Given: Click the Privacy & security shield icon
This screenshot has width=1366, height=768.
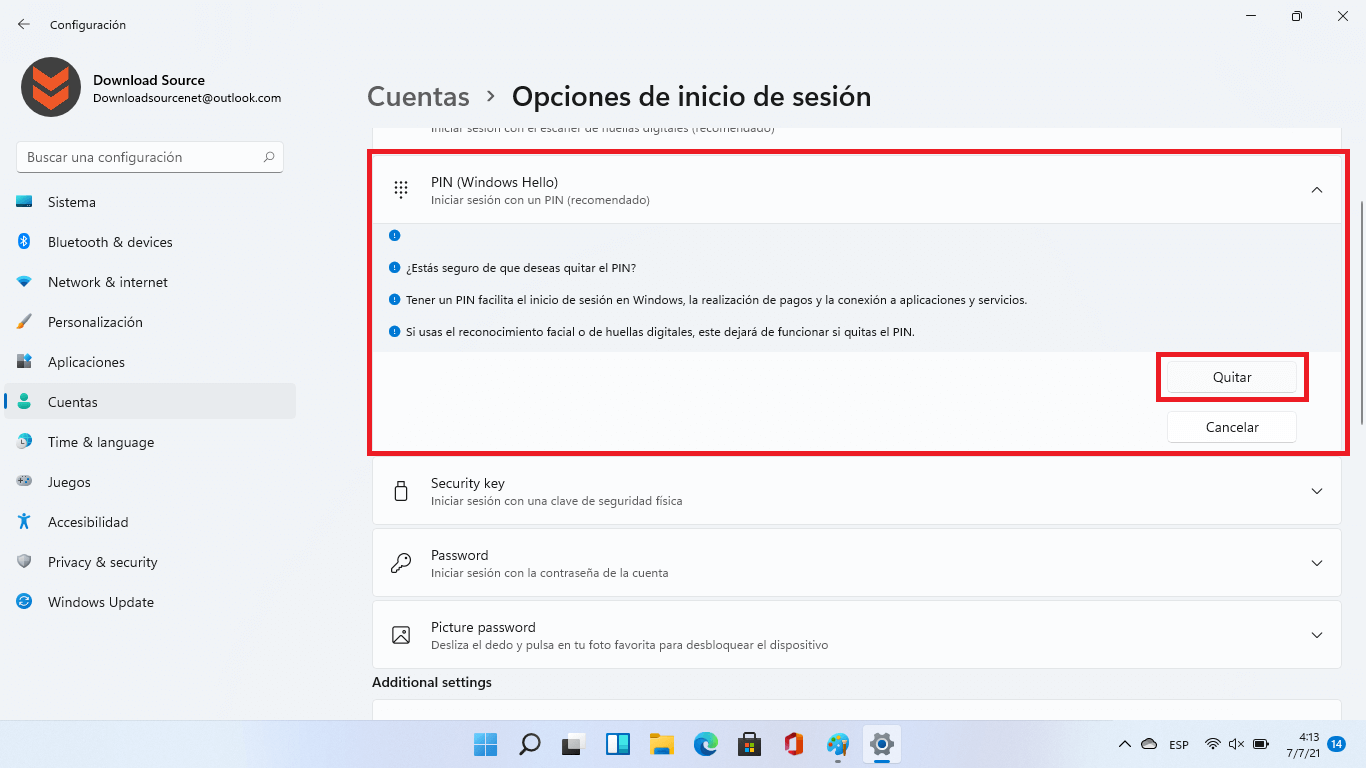Looking at the screenshot, I should (x=24, y=562).
